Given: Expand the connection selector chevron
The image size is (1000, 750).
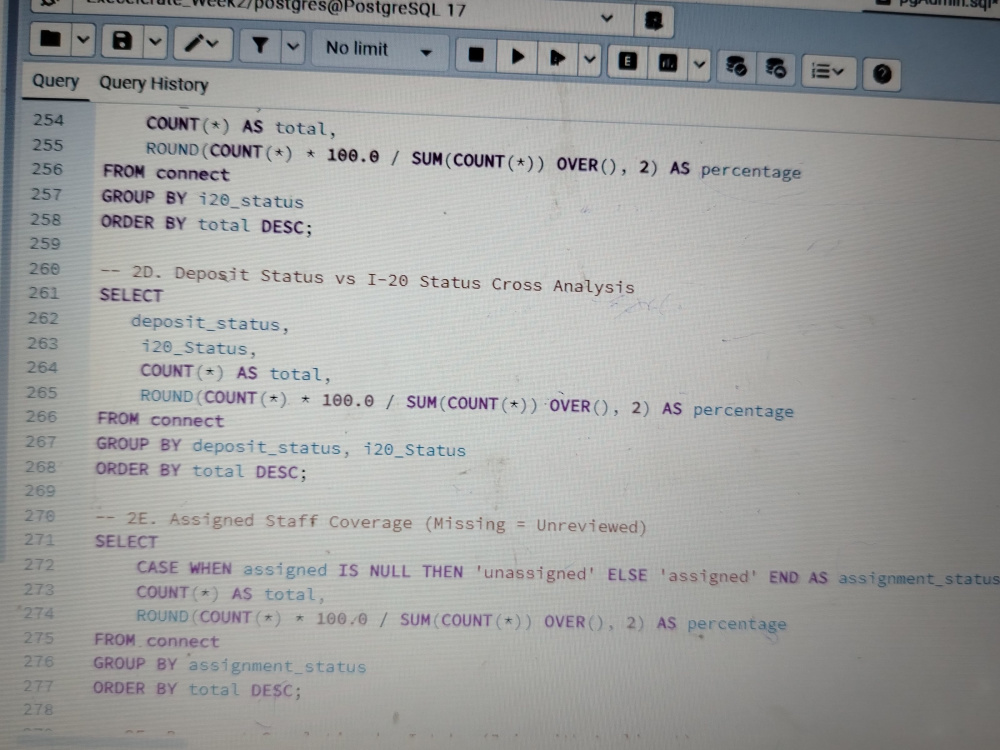Looking at the screenshot, I should point(607,18).
